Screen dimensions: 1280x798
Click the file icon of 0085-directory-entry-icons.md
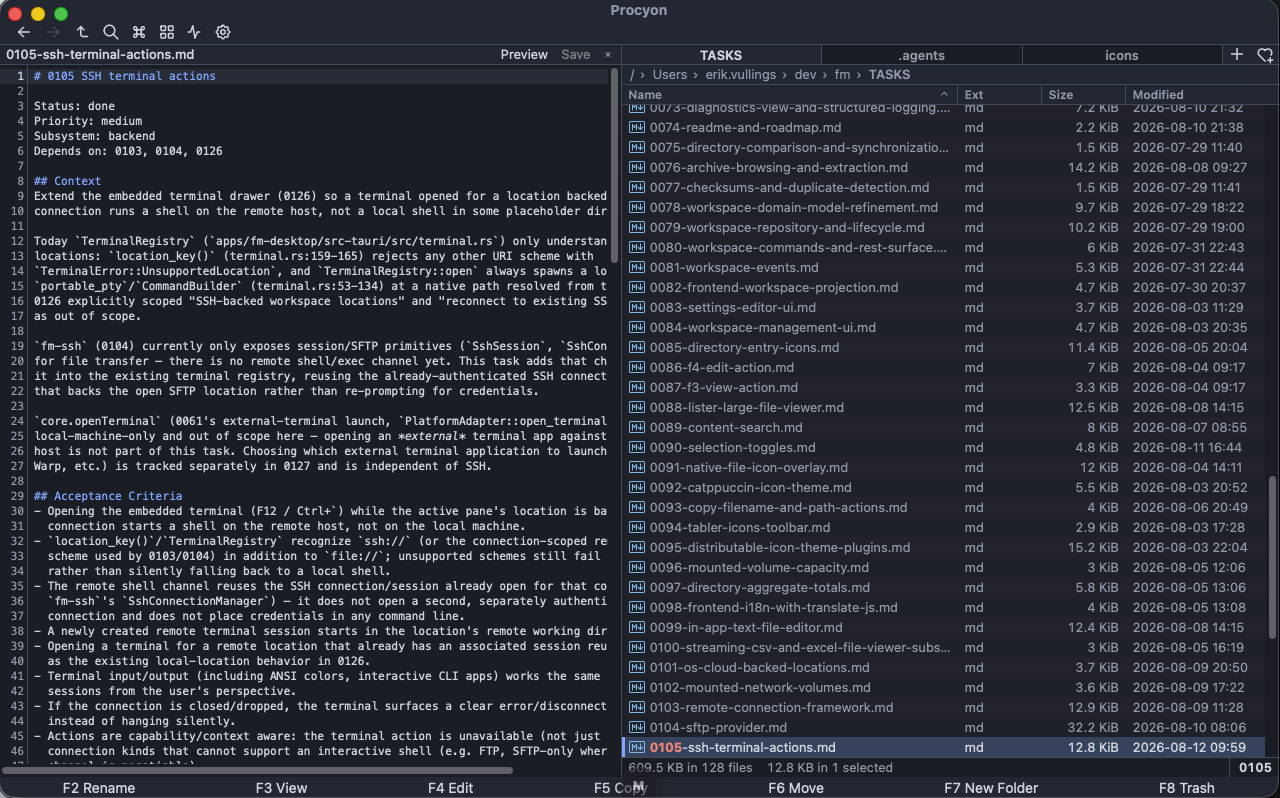(636, 347)
